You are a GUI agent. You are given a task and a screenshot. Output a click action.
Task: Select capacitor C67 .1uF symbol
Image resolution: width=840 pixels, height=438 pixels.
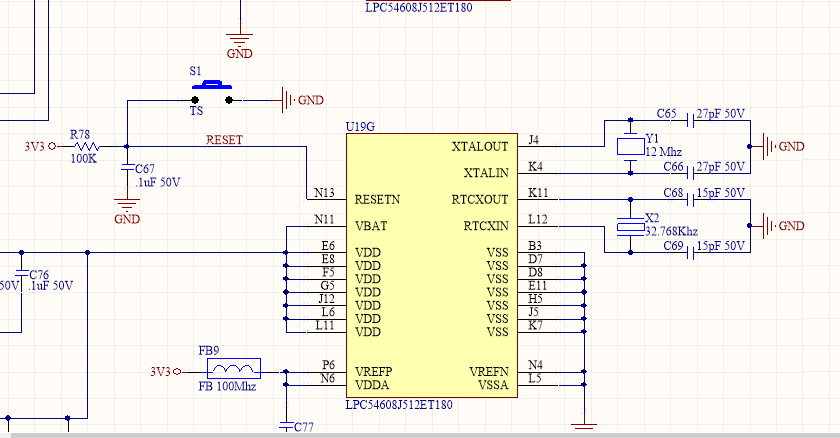[x=128, y=168]
